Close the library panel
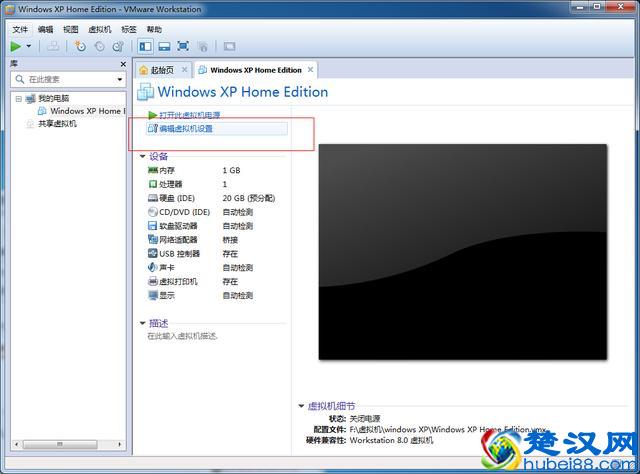 pos(123,64)
